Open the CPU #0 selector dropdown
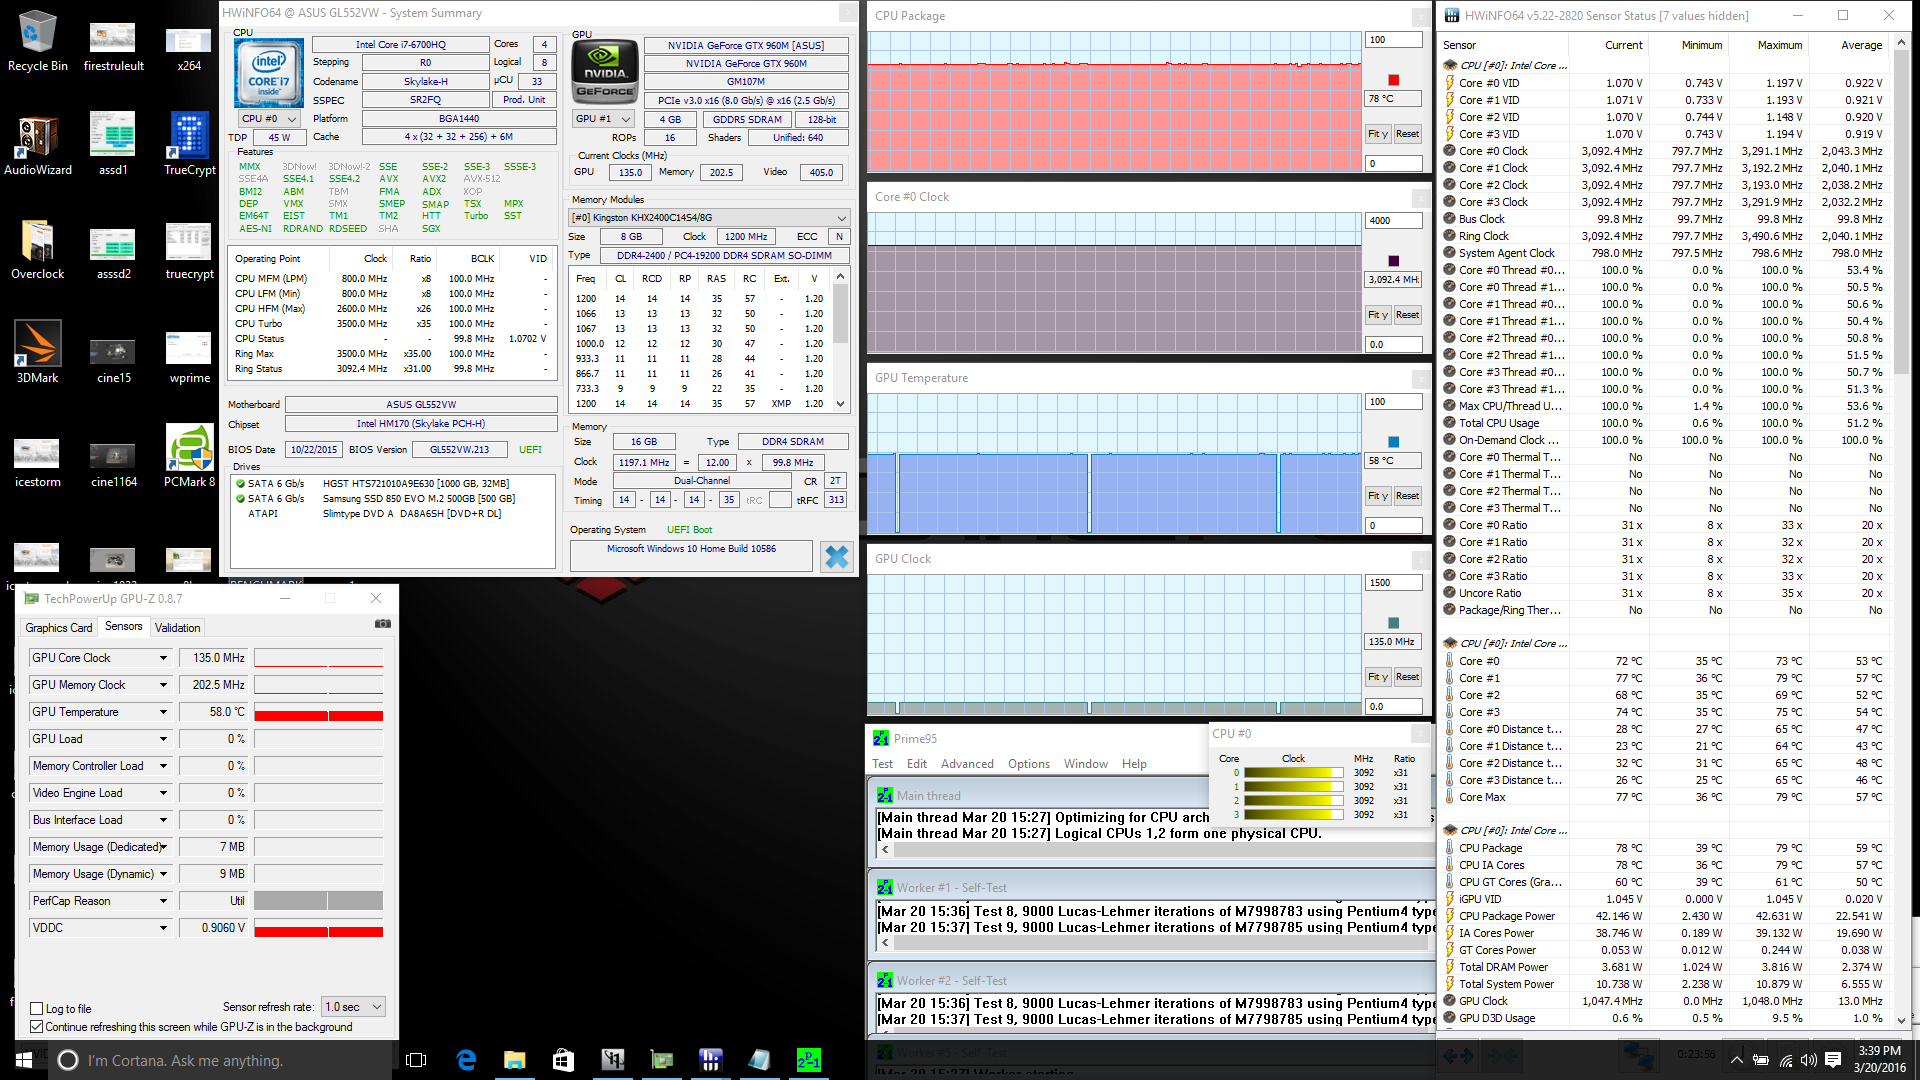Screen dimensions: 1920x1080 pos(268,119)
